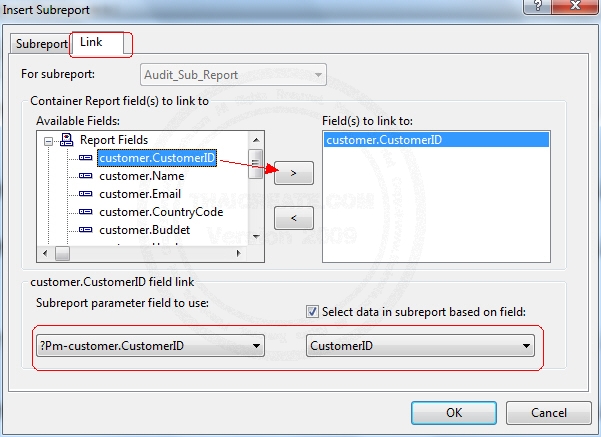Click the Cancel button

tap(548, 413)
